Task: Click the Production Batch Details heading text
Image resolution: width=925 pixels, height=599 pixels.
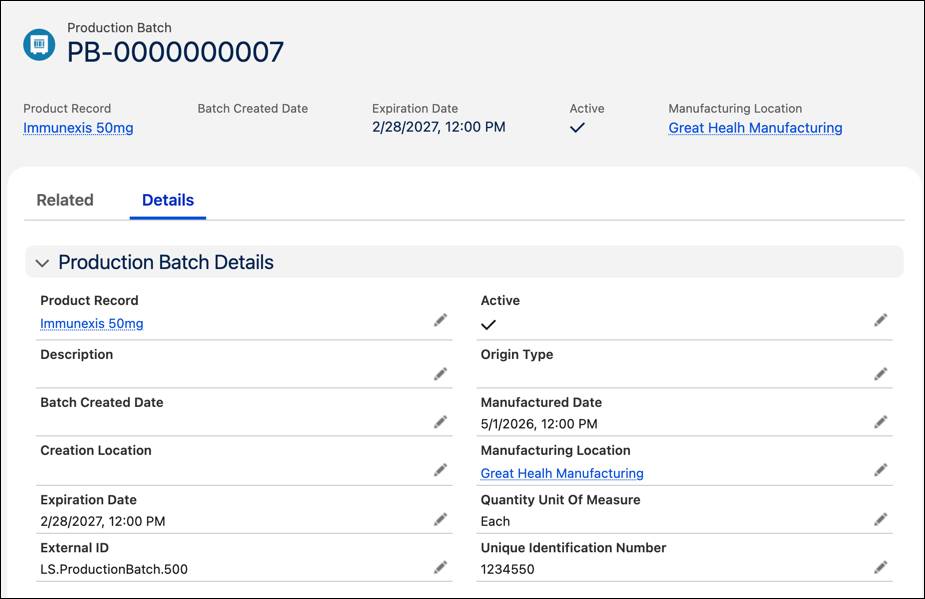Action: click(x=166, y=262)
